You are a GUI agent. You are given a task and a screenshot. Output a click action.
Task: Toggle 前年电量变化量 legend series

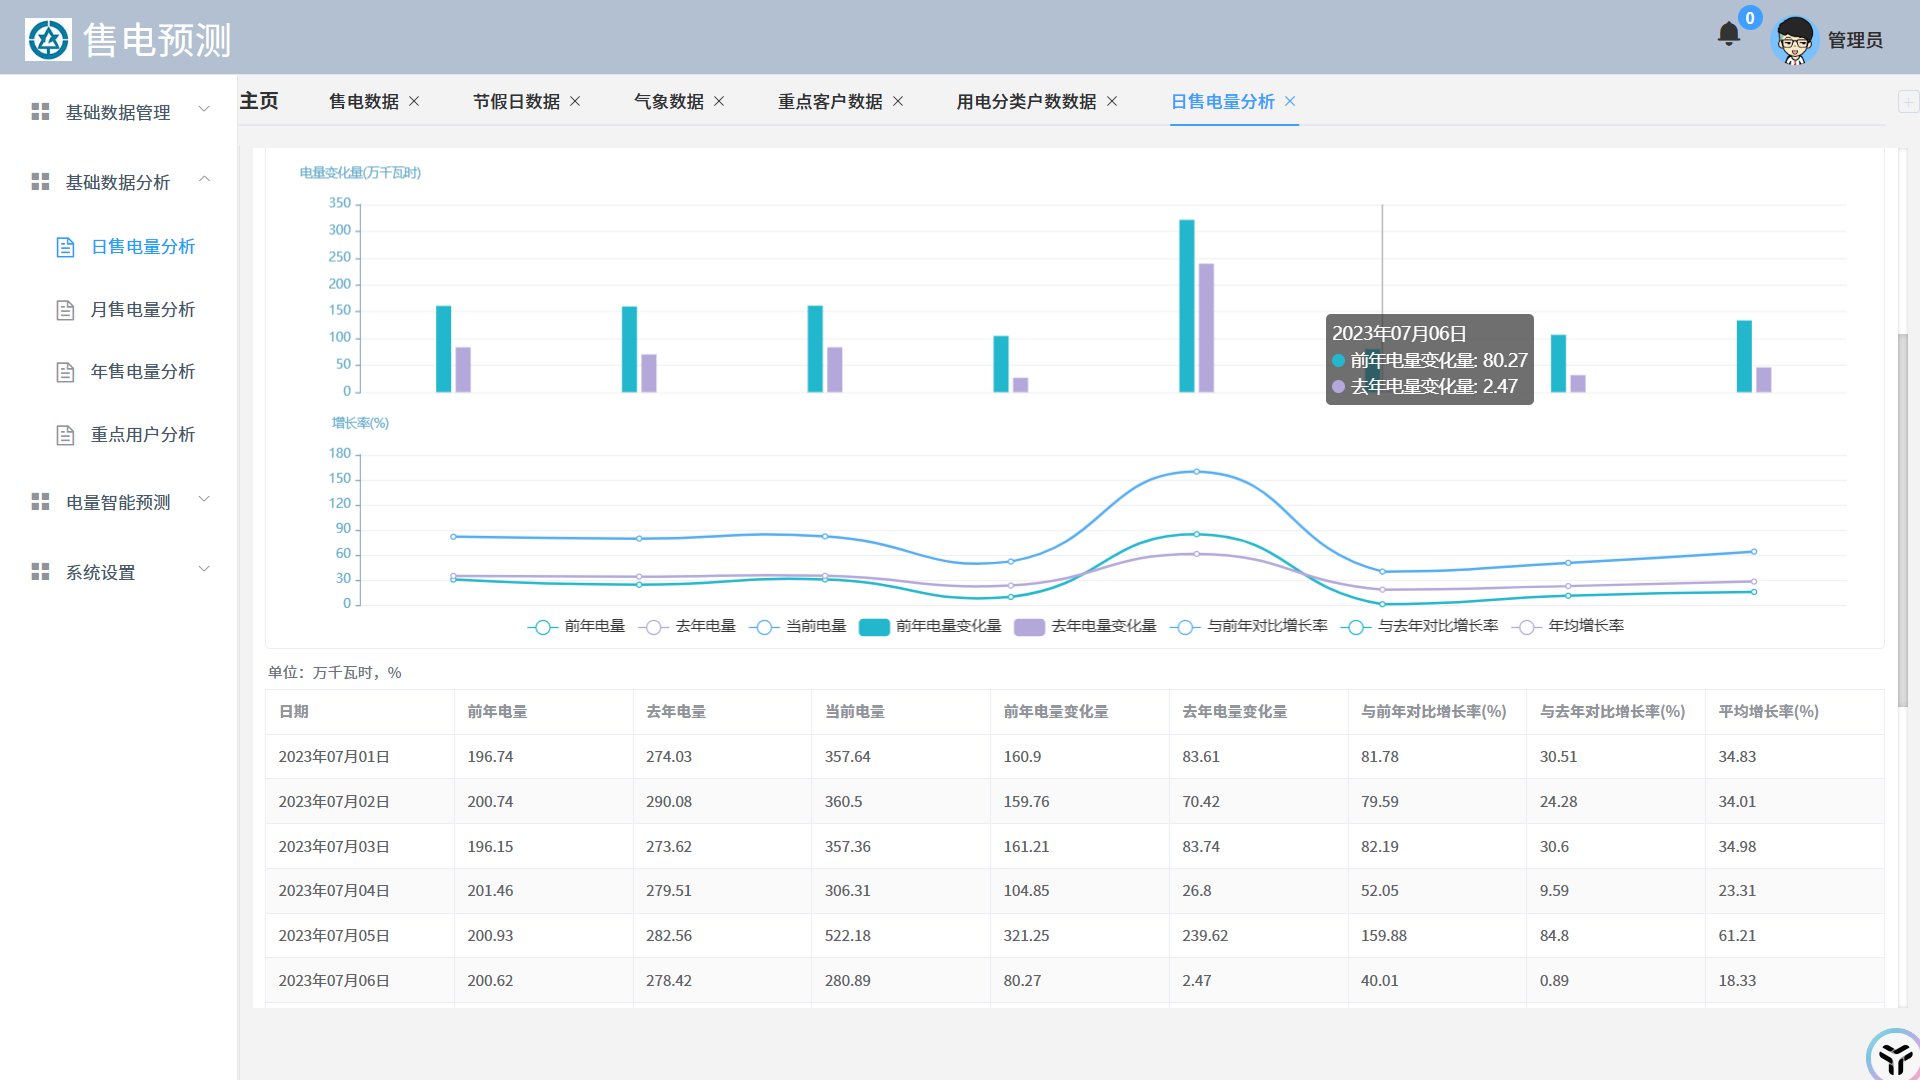[x=874, y=627]
